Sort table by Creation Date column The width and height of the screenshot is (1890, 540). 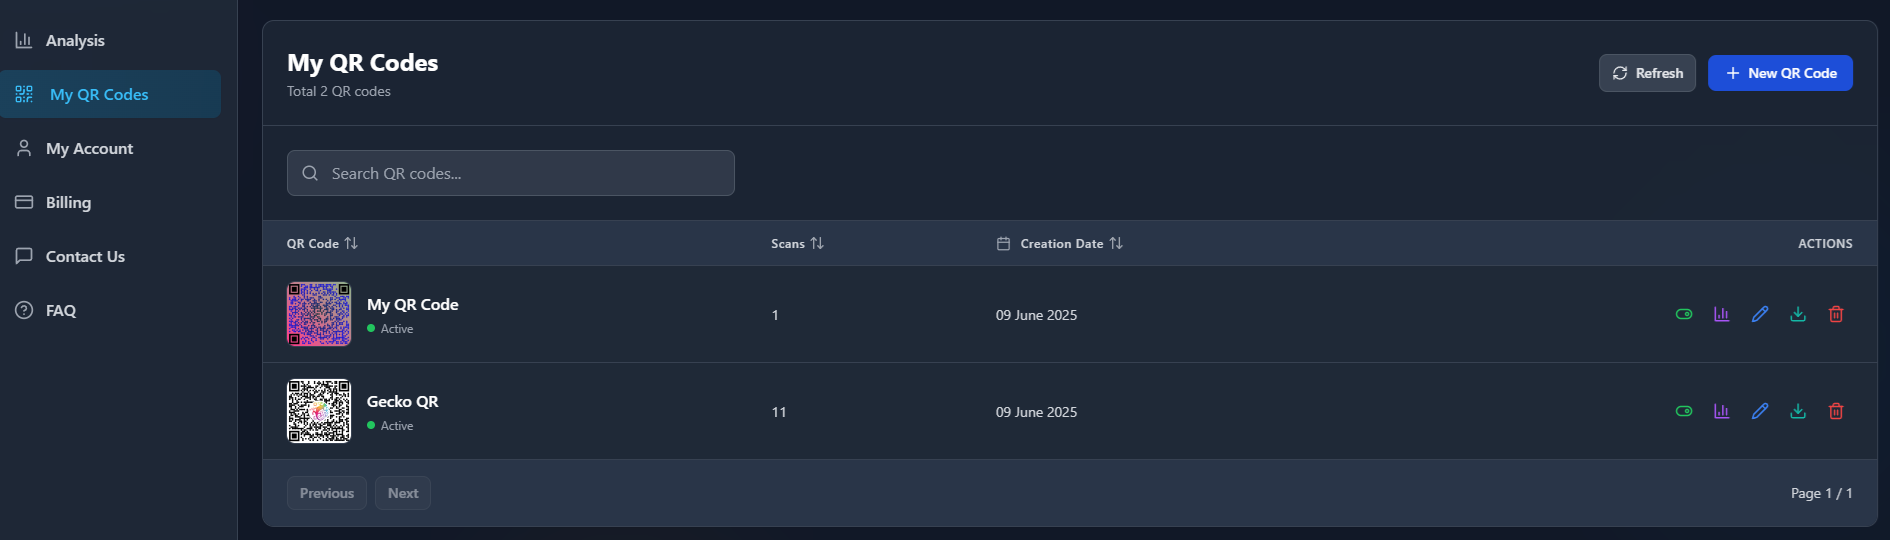tap(1060, 243)
